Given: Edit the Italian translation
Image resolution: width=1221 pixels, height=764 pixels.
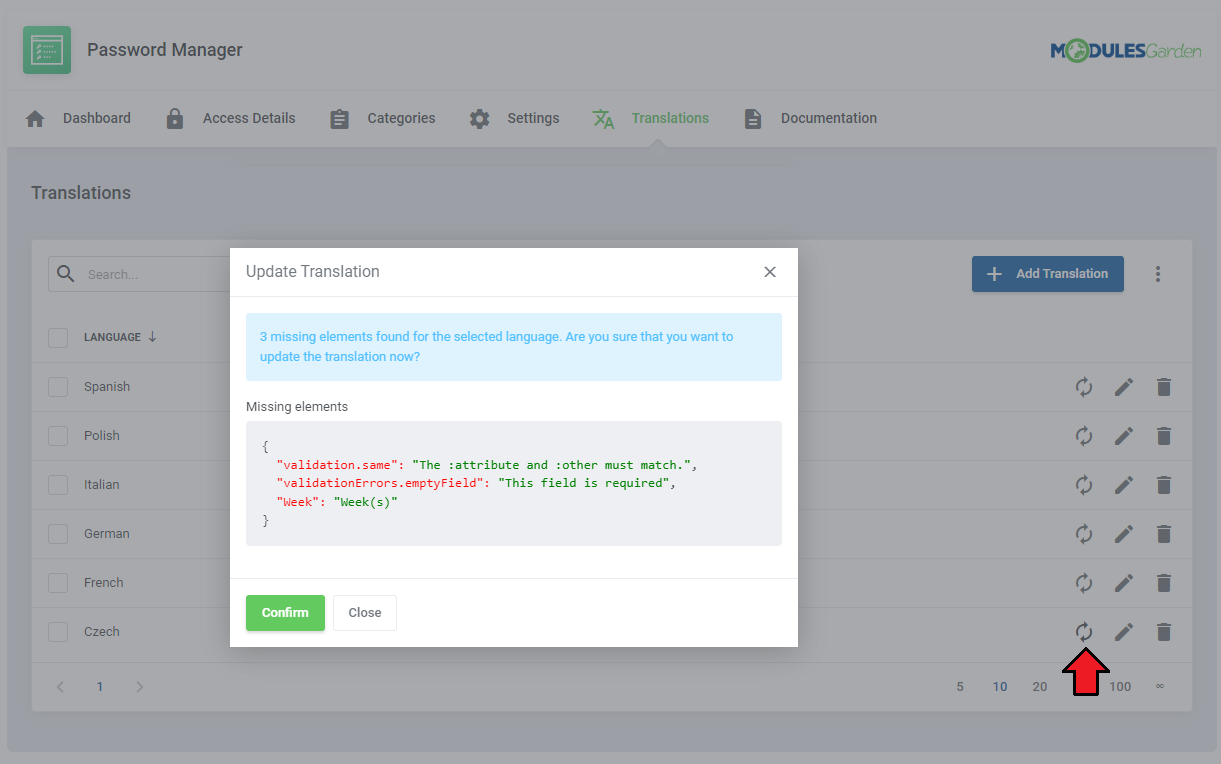Looking at the screenshot, I should pos(1124,485).
